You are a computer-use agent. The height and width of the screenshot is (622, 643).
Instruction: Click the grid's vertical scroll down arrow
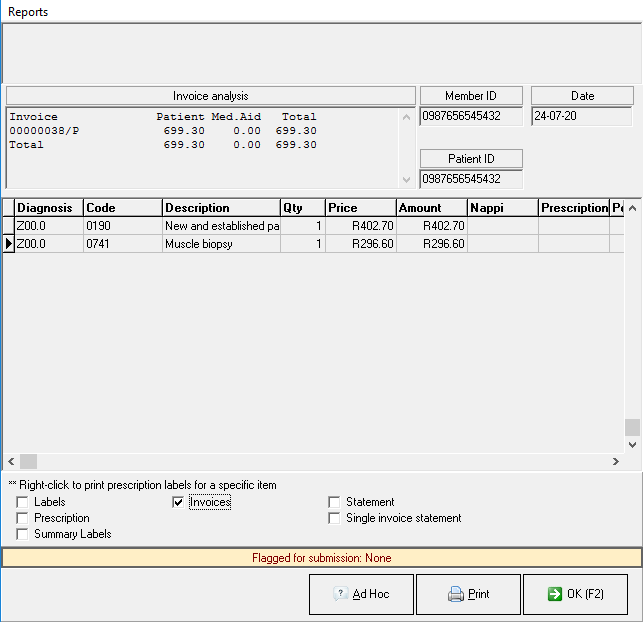[632, 444]
